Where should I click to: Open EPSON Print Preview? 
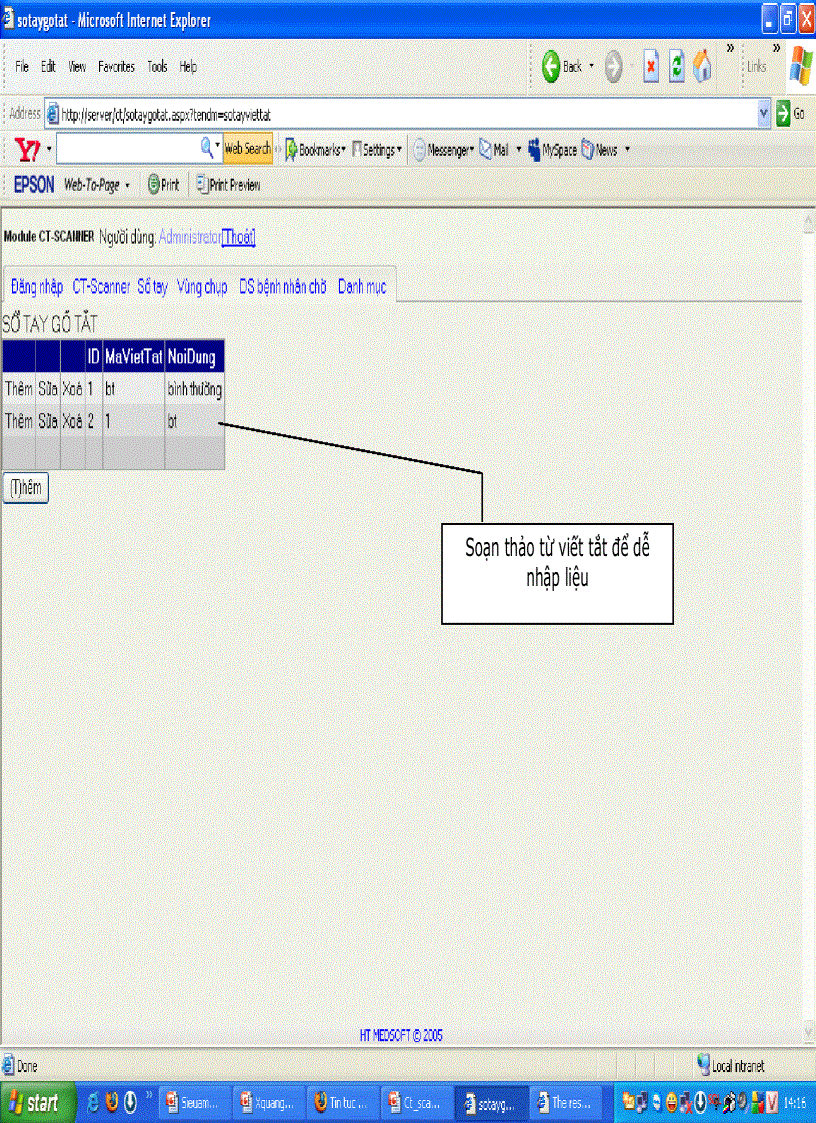[228, 185]
